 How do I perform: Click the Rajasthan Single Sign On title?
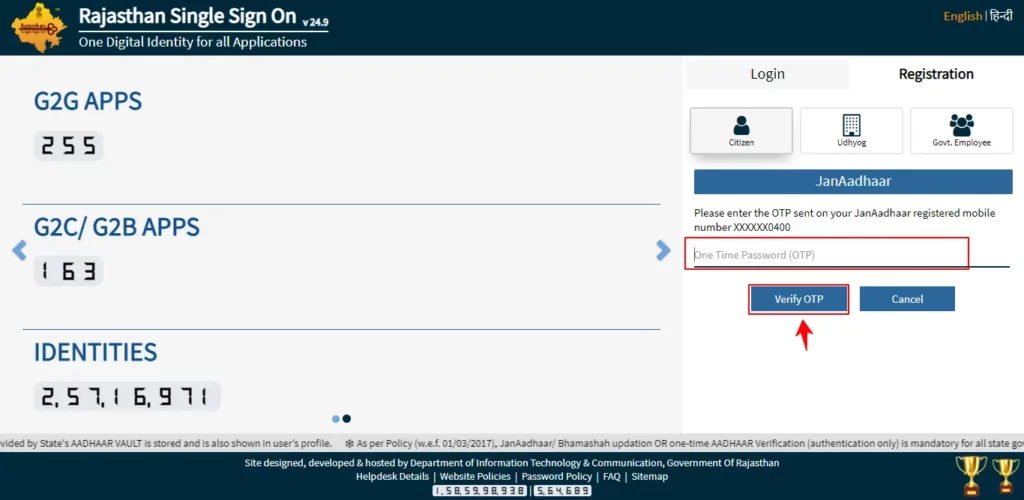[x=188, y=16]
